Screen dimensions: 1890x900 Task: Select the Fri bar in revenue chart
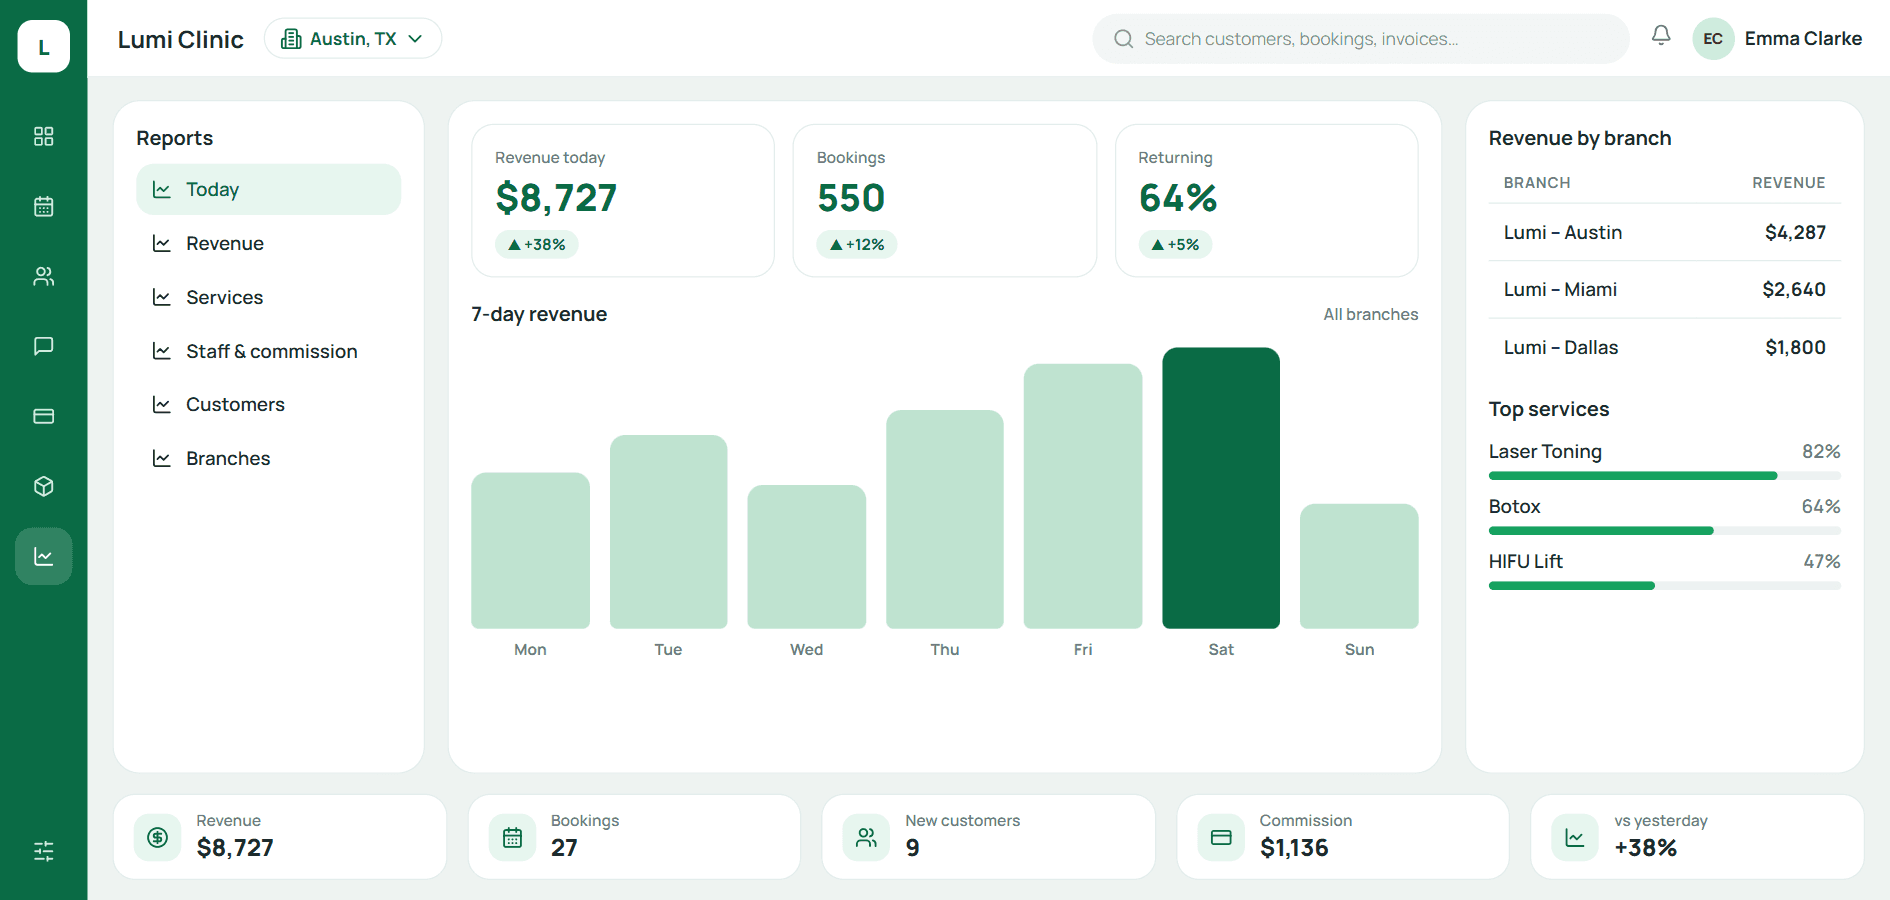coord(1083,496)
